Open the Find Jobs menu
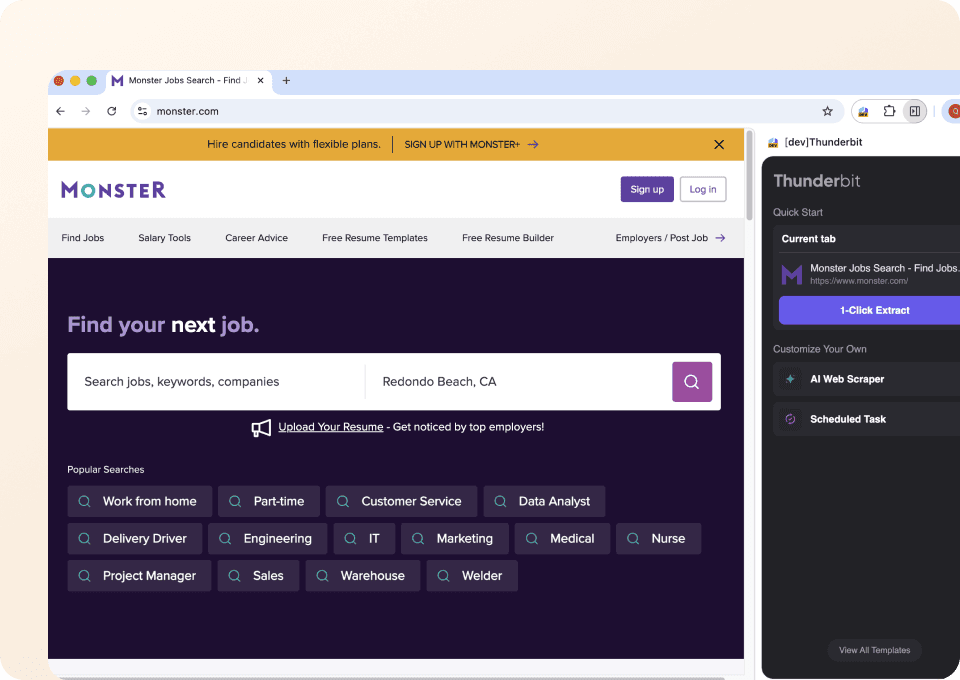960x680 pixels. (83, 238)
